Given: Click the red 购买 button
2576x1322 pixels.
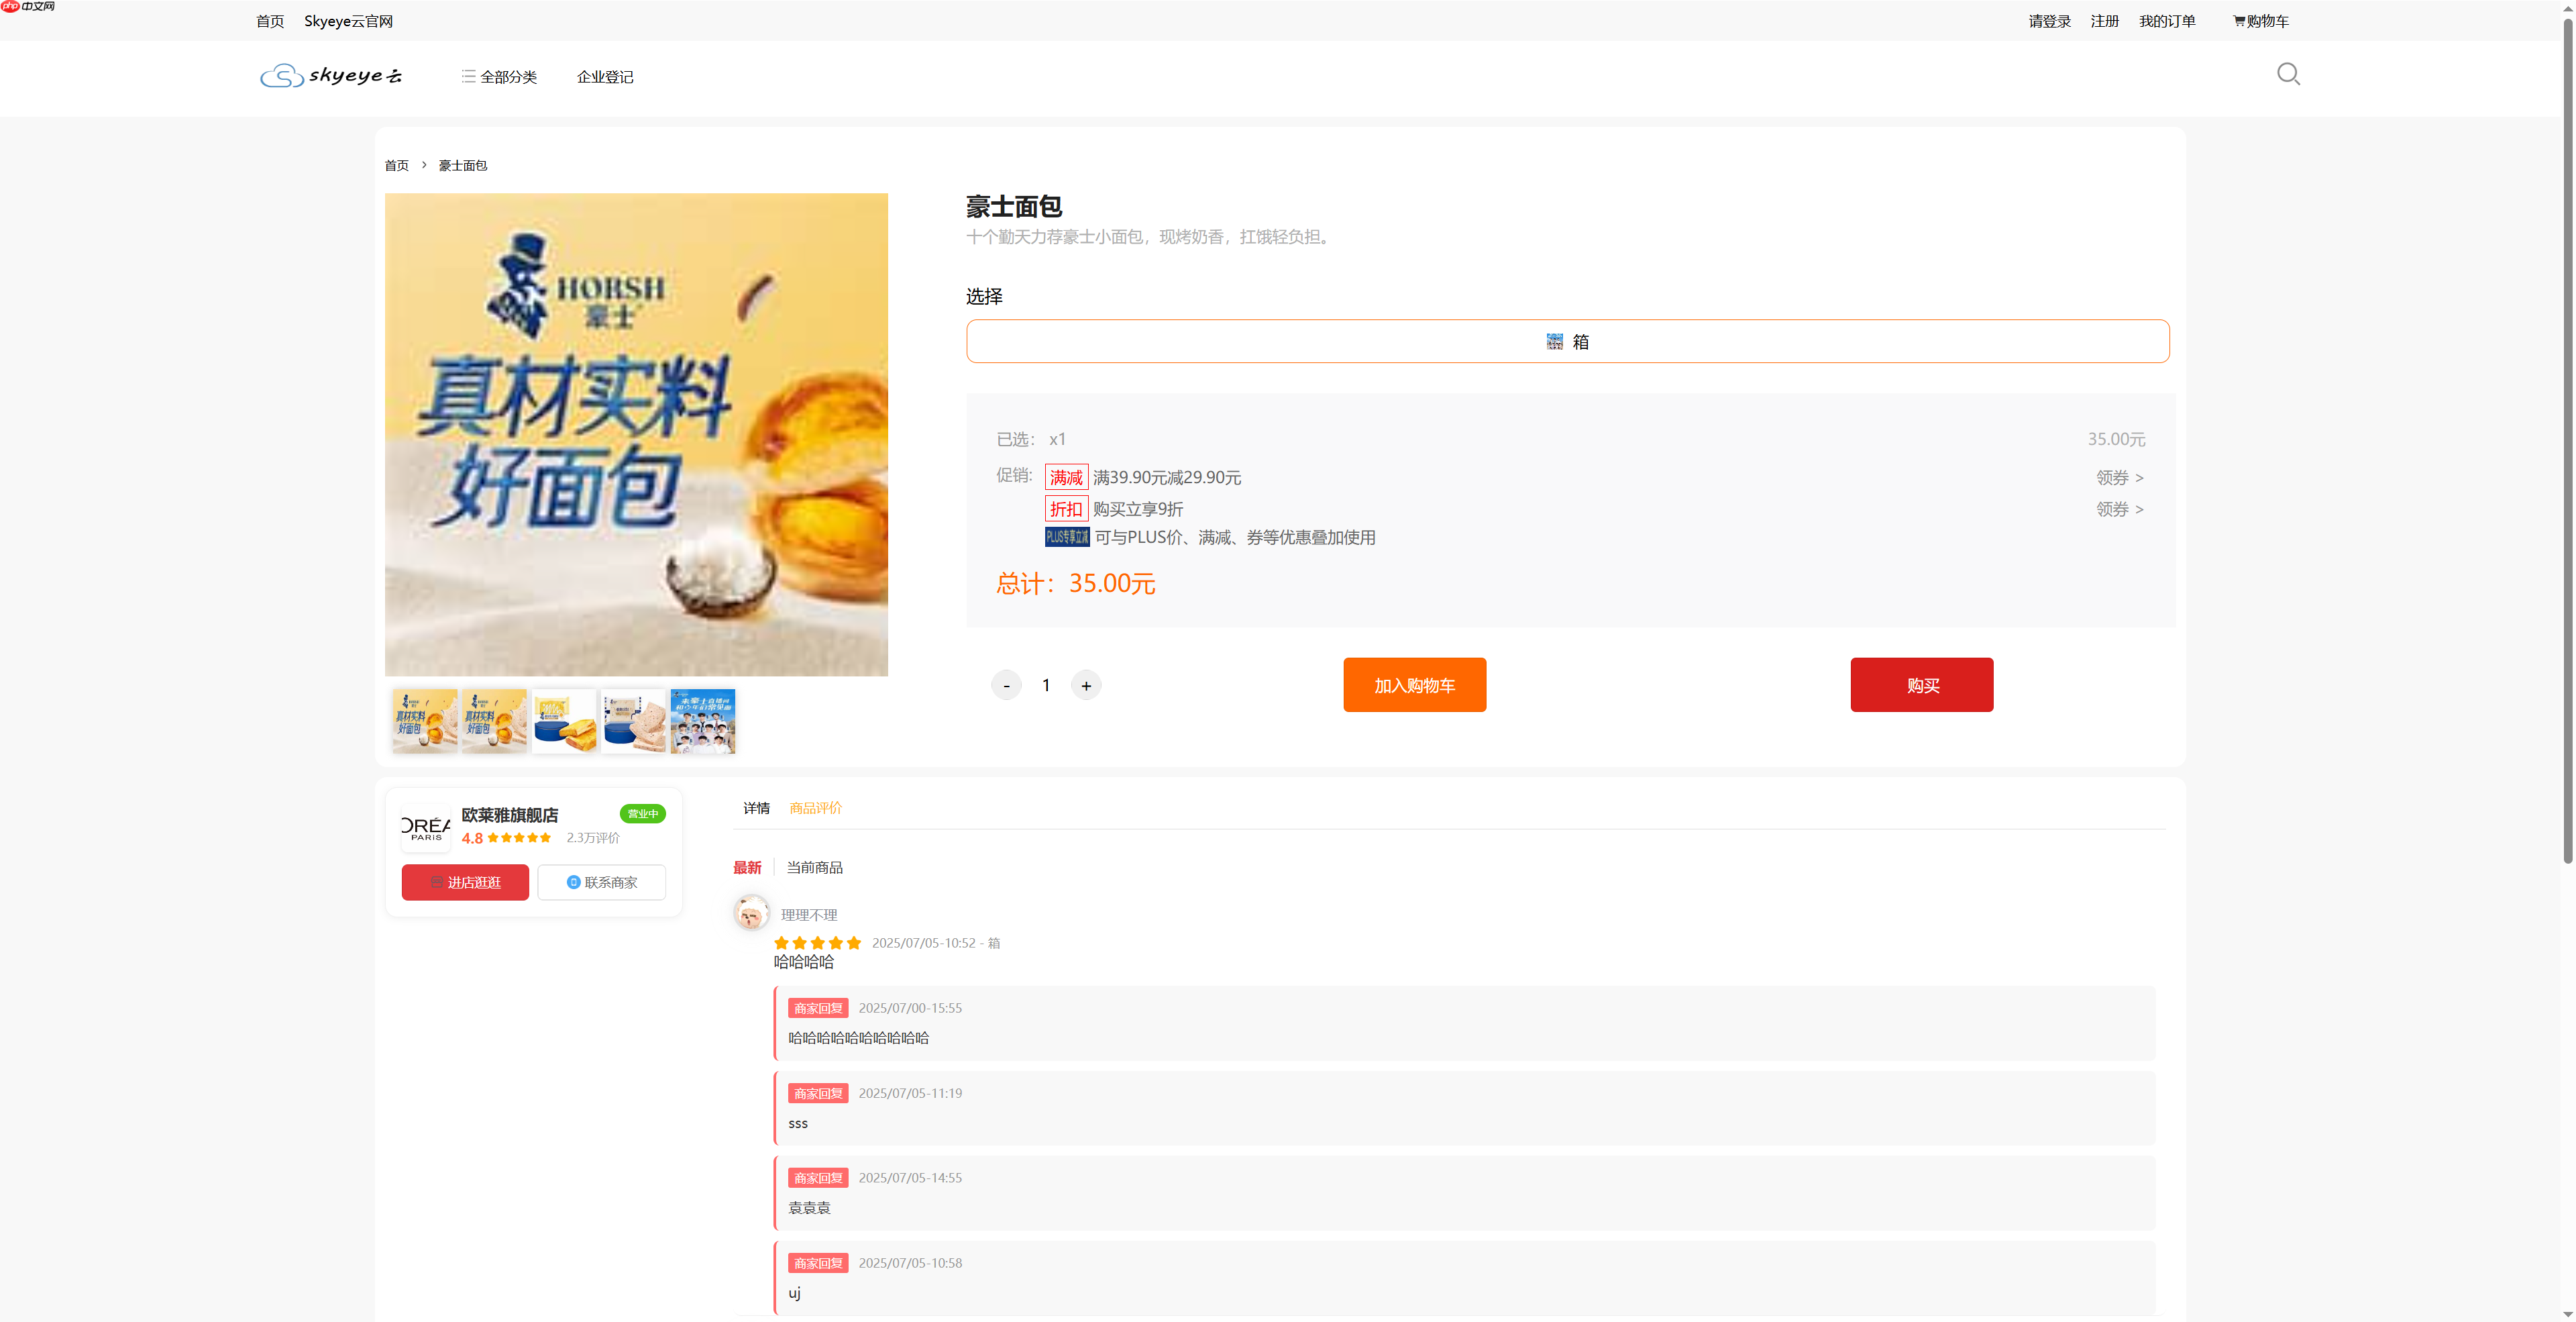Looking at the screenshot, I should pos(1921,684).
